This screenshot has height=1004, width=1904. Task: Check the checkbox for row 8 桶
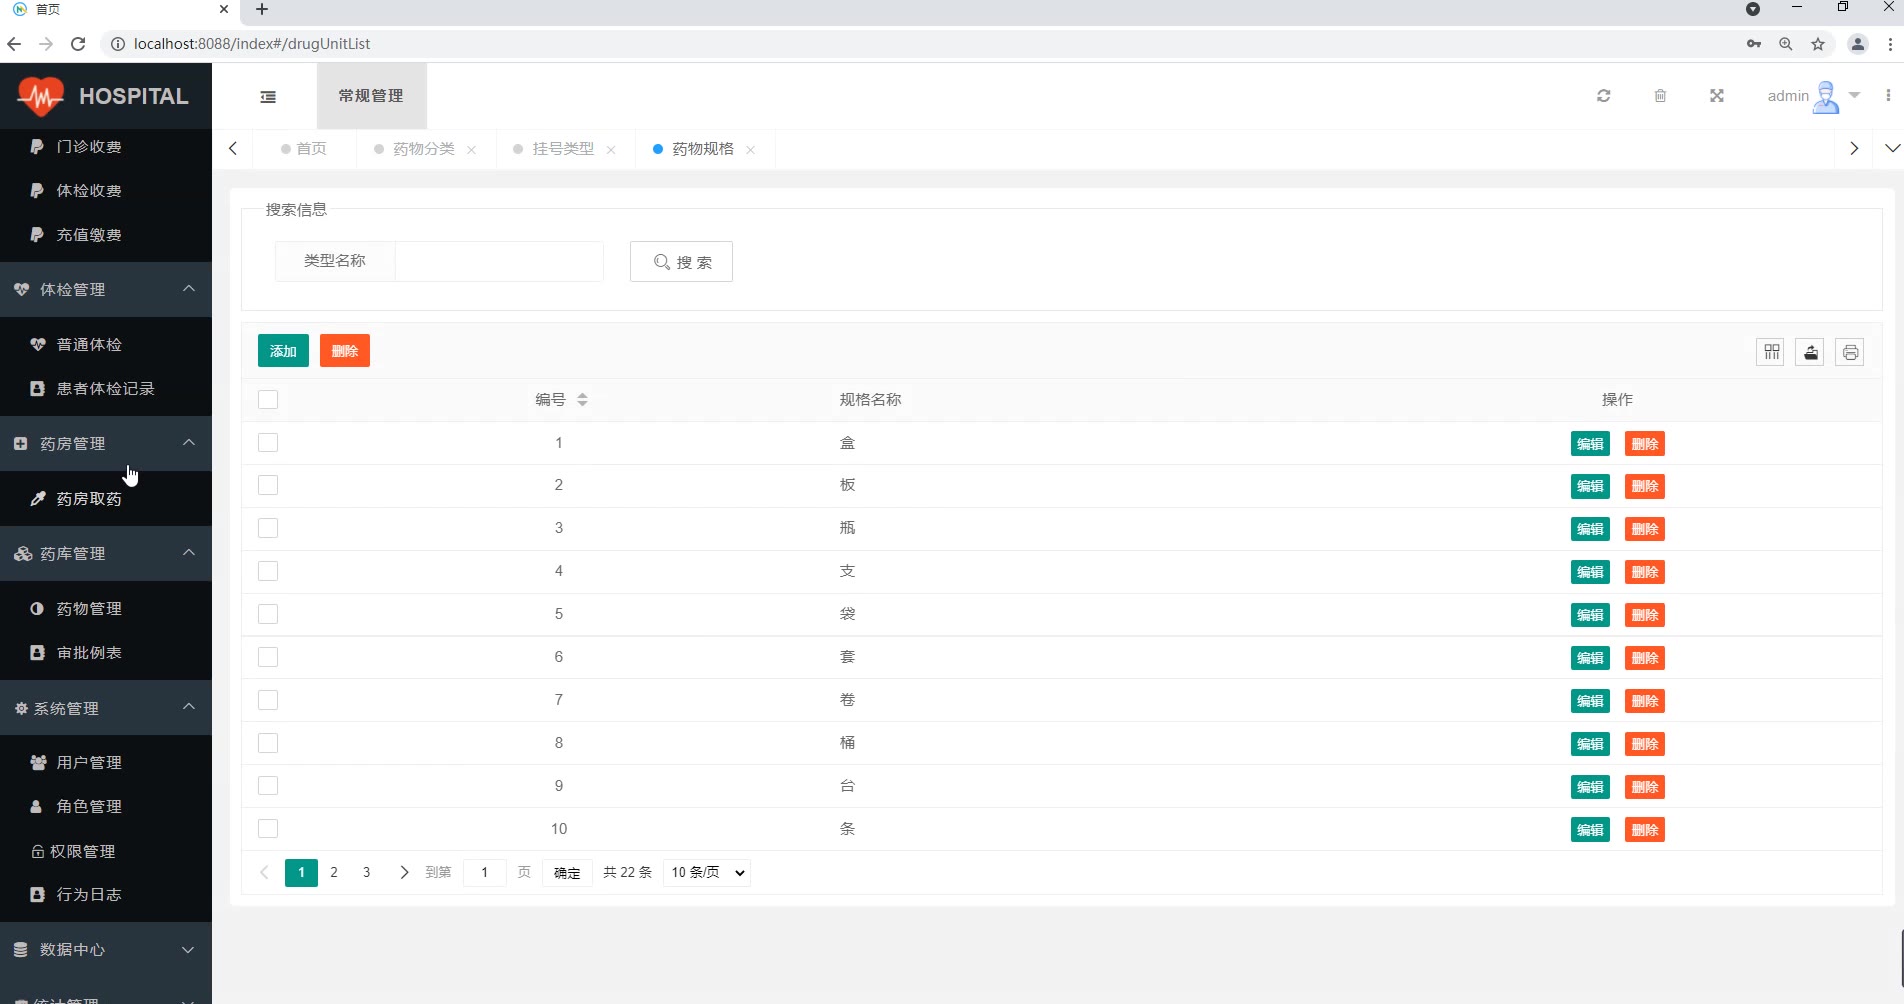pyautogui.click(x=268, y=743)
